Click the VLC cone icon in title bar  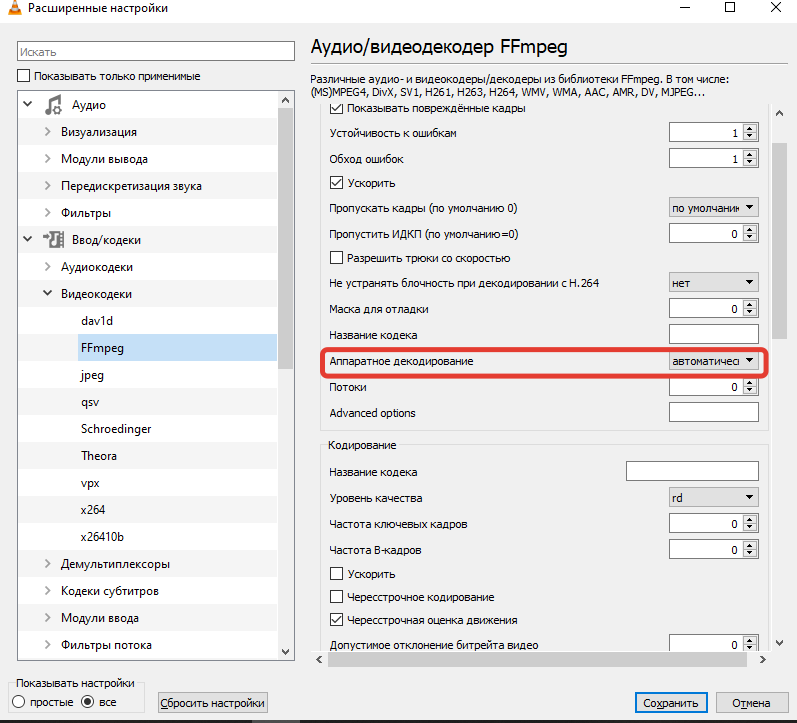pos(13,9)
